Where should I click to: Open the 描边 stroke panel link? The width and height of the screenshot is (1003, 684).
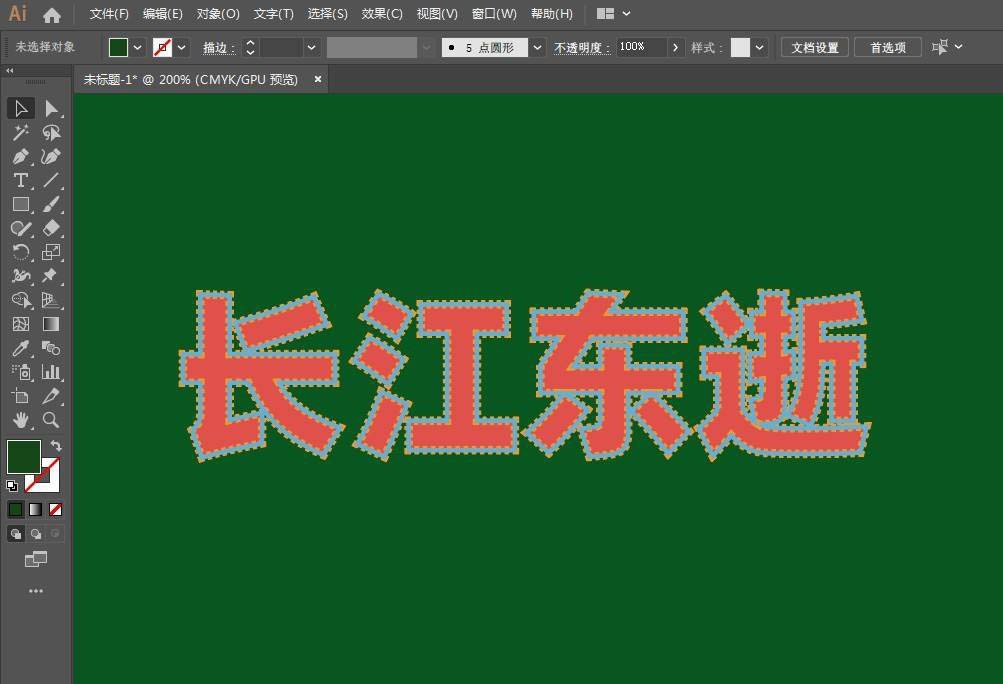[x=219, y=47]
